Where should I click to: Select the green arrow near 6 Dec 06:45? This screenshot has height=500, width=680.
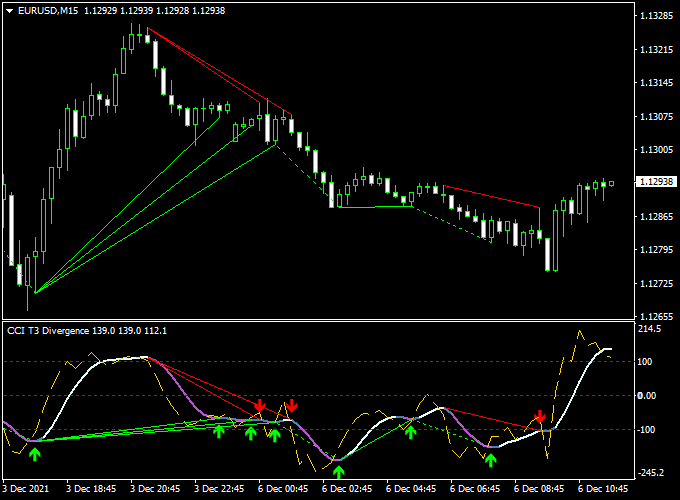[x=490, y=461]
